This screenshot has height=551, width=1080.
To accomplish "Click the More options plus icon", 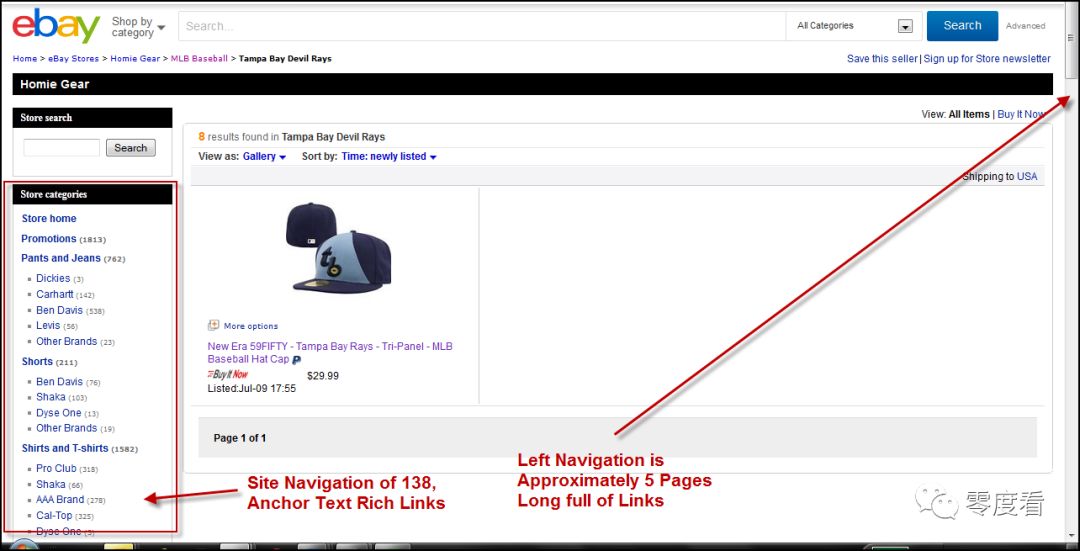I will 214,325.
